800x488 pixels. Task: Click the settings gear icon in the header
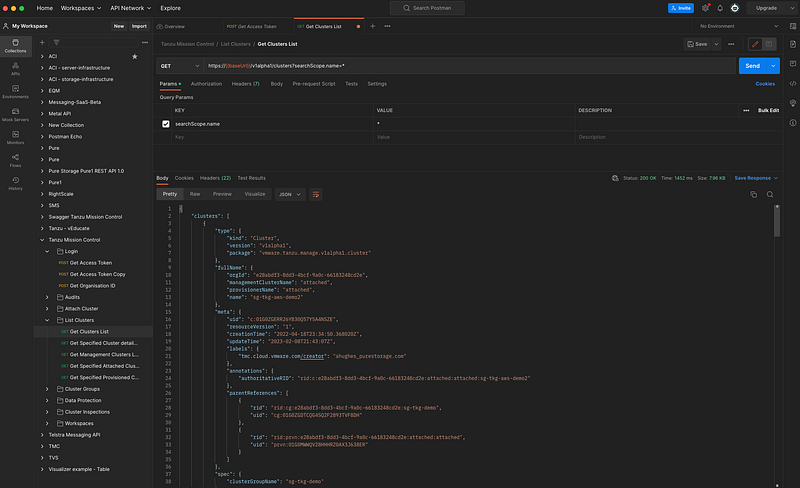pyautogui.click(x=706, y=8)
